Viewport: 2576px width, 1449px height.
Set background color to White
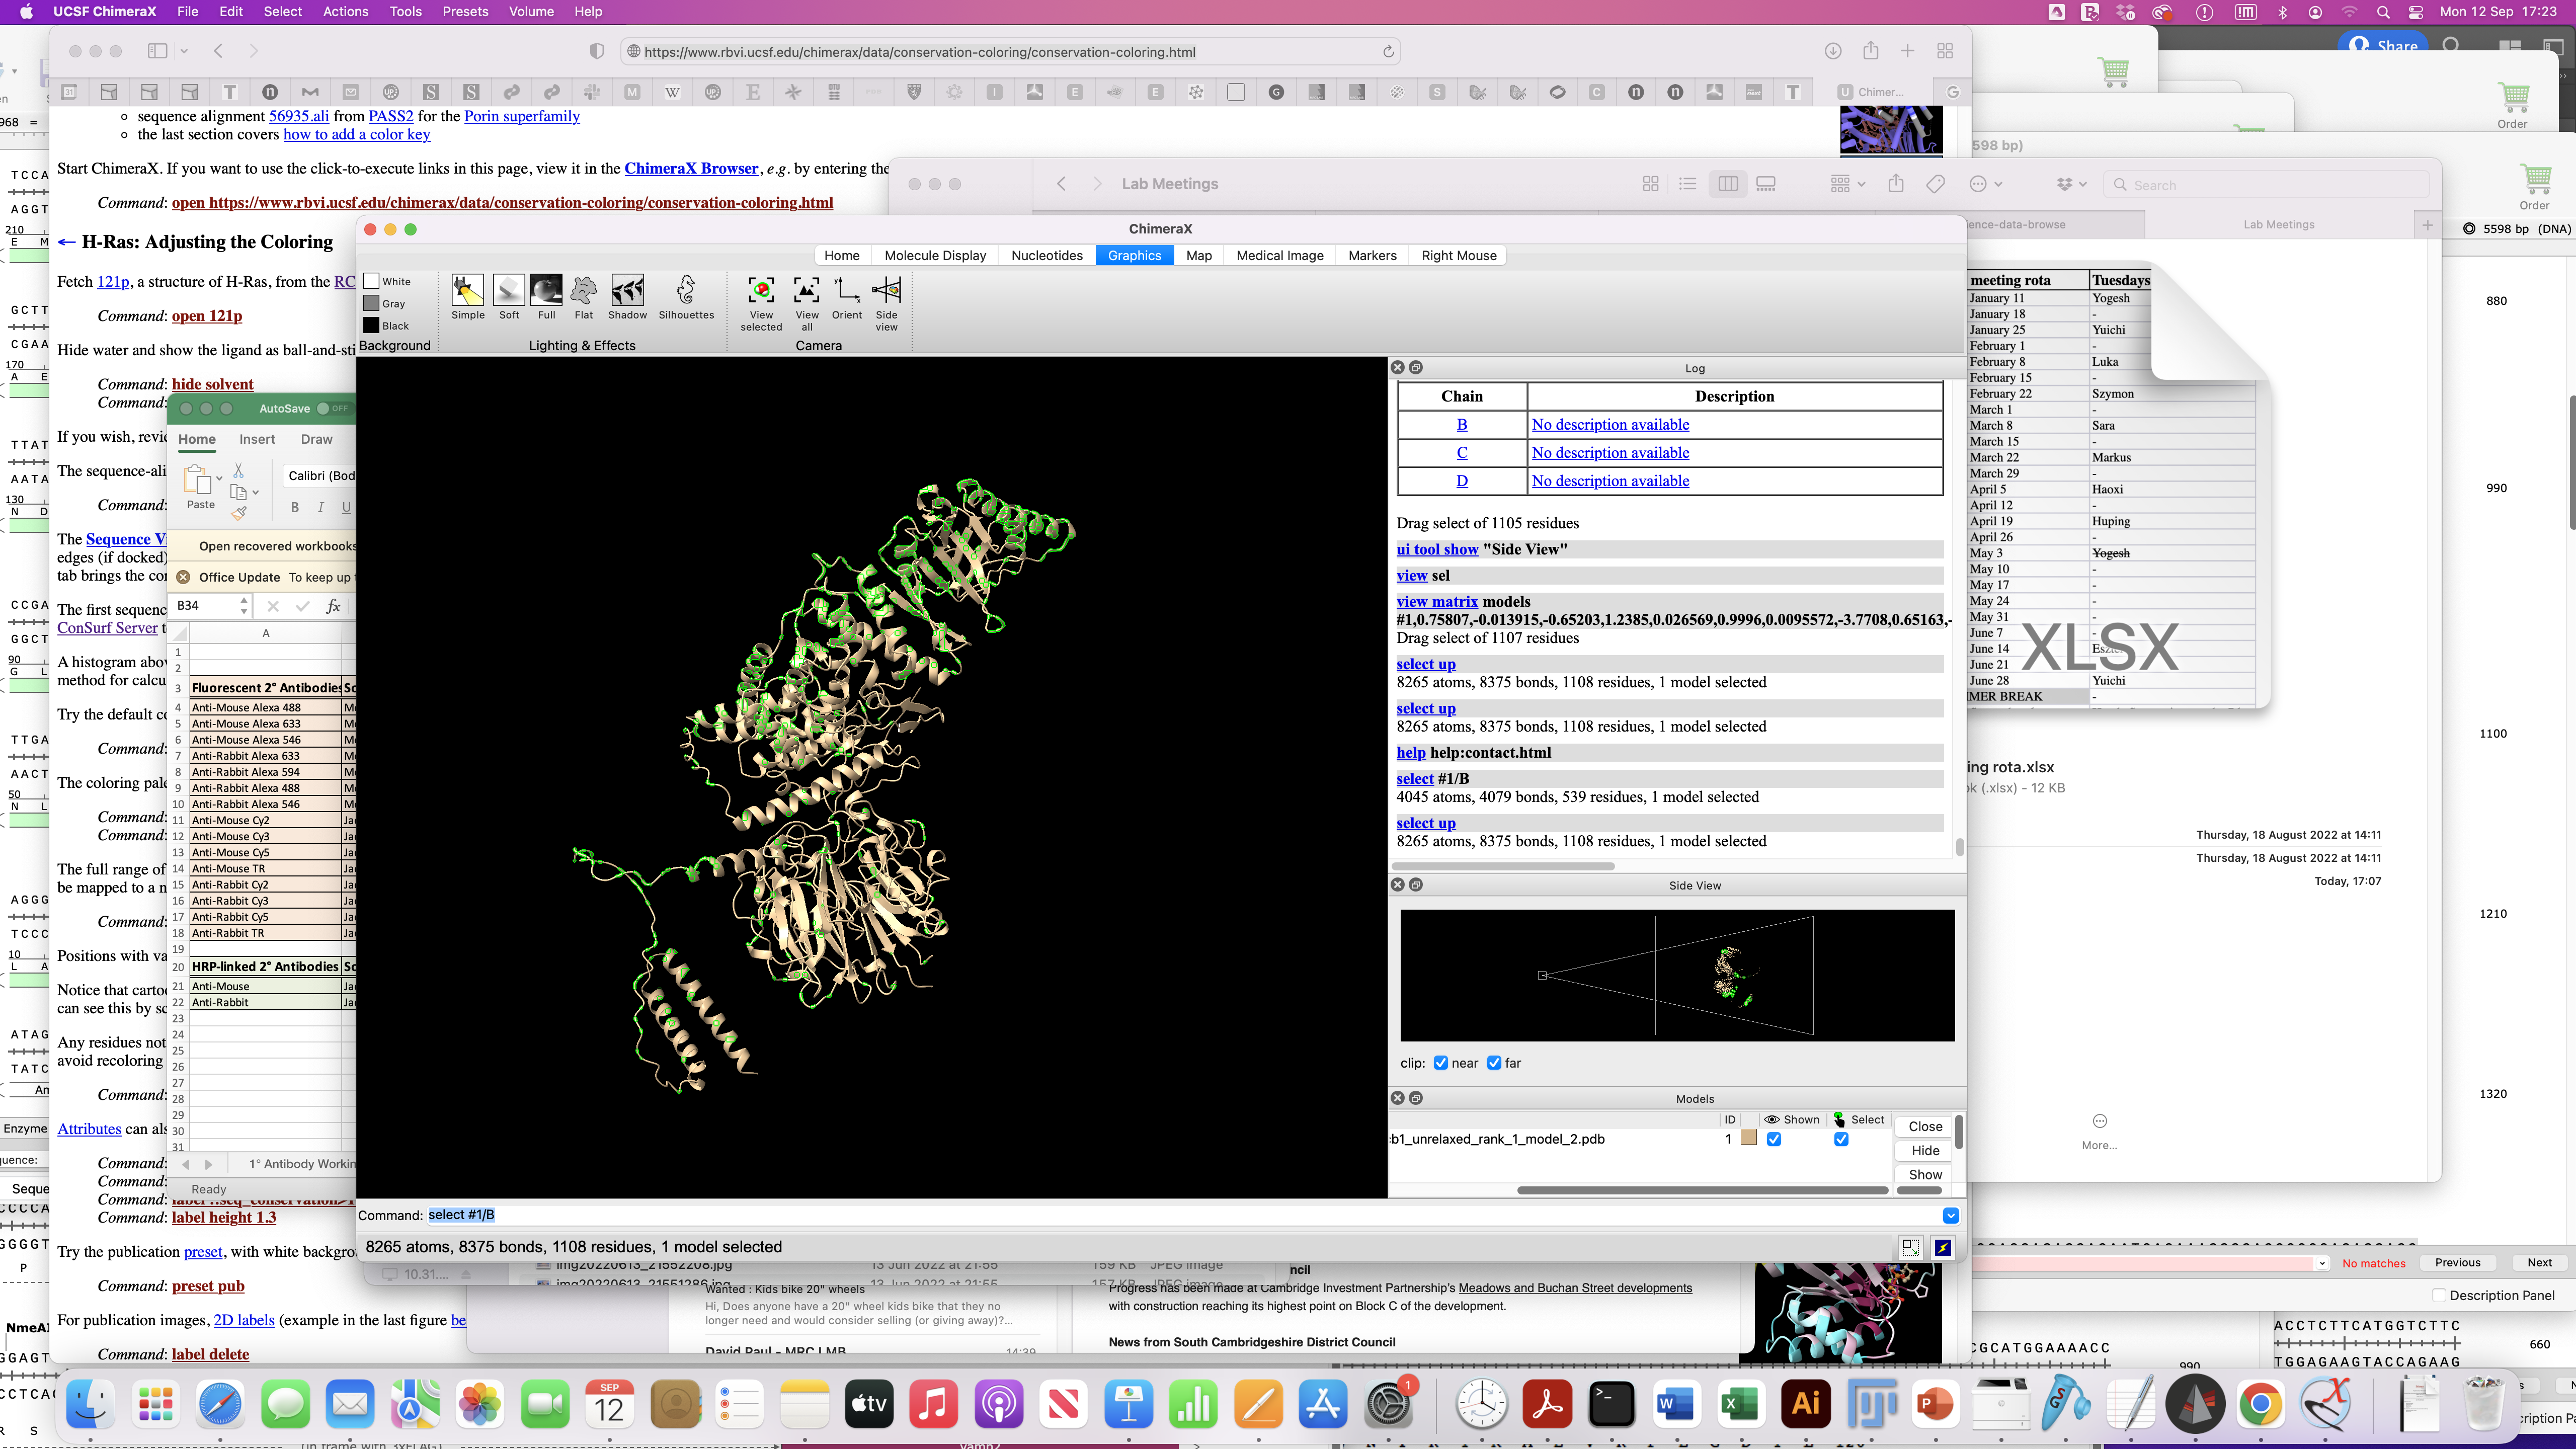pyautogui.click(x=372, y=281)
